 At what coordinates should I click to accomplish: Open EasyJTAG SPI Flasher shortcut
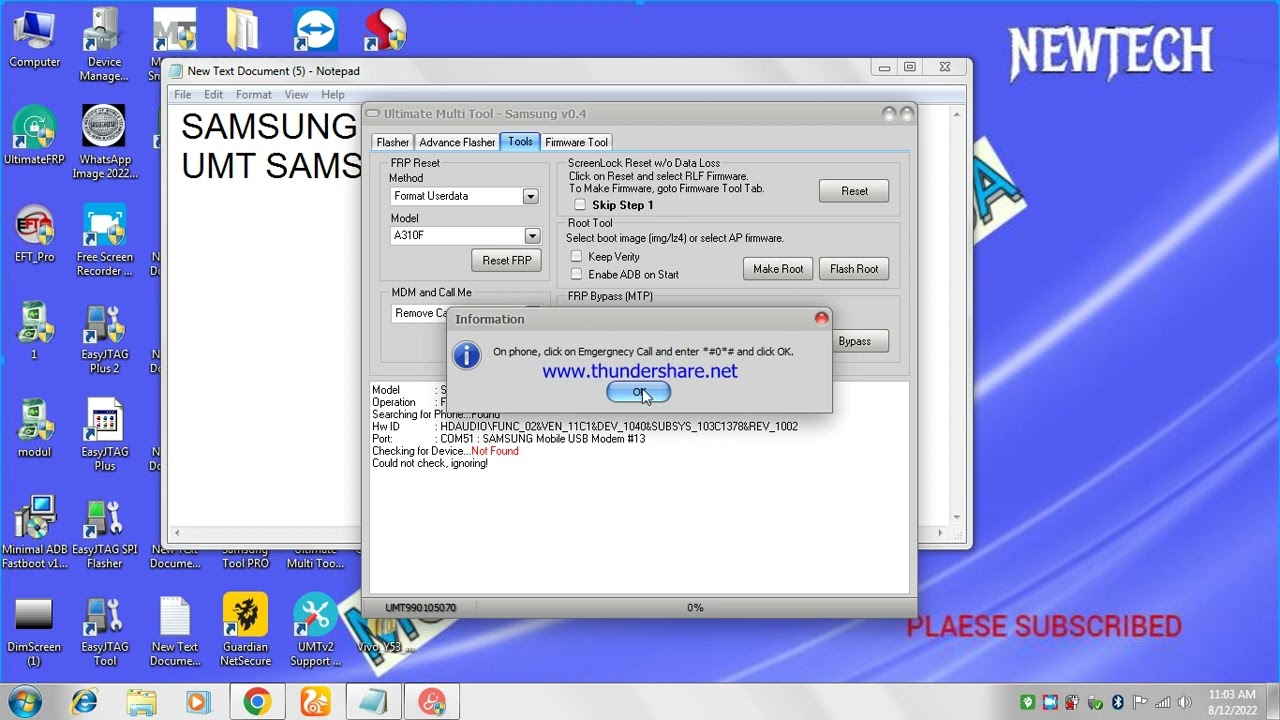coord(104,533)
